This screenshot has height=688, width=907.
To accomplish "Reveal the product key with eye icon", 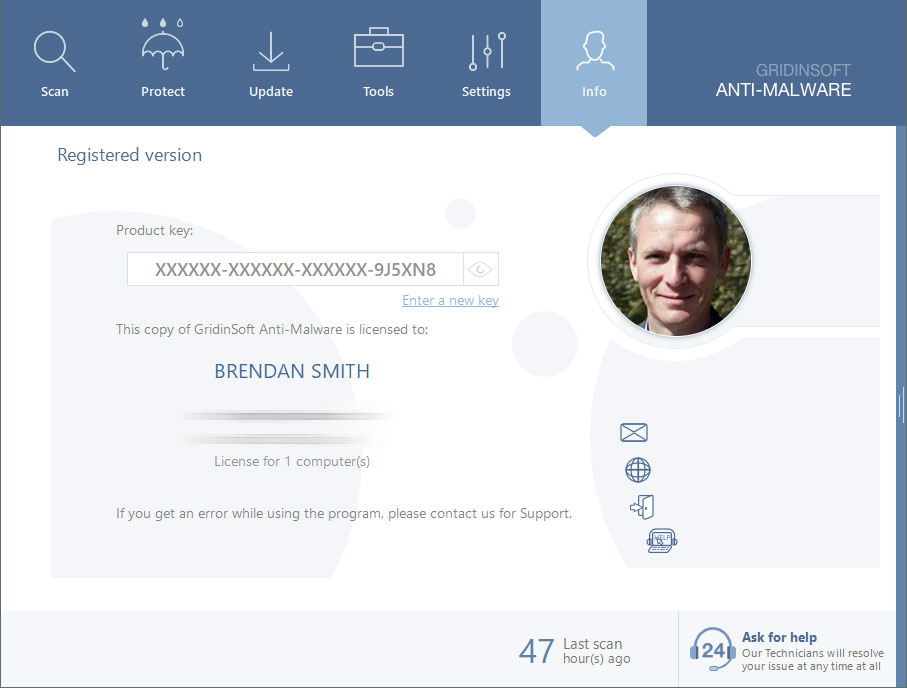I will pos(481,270).
